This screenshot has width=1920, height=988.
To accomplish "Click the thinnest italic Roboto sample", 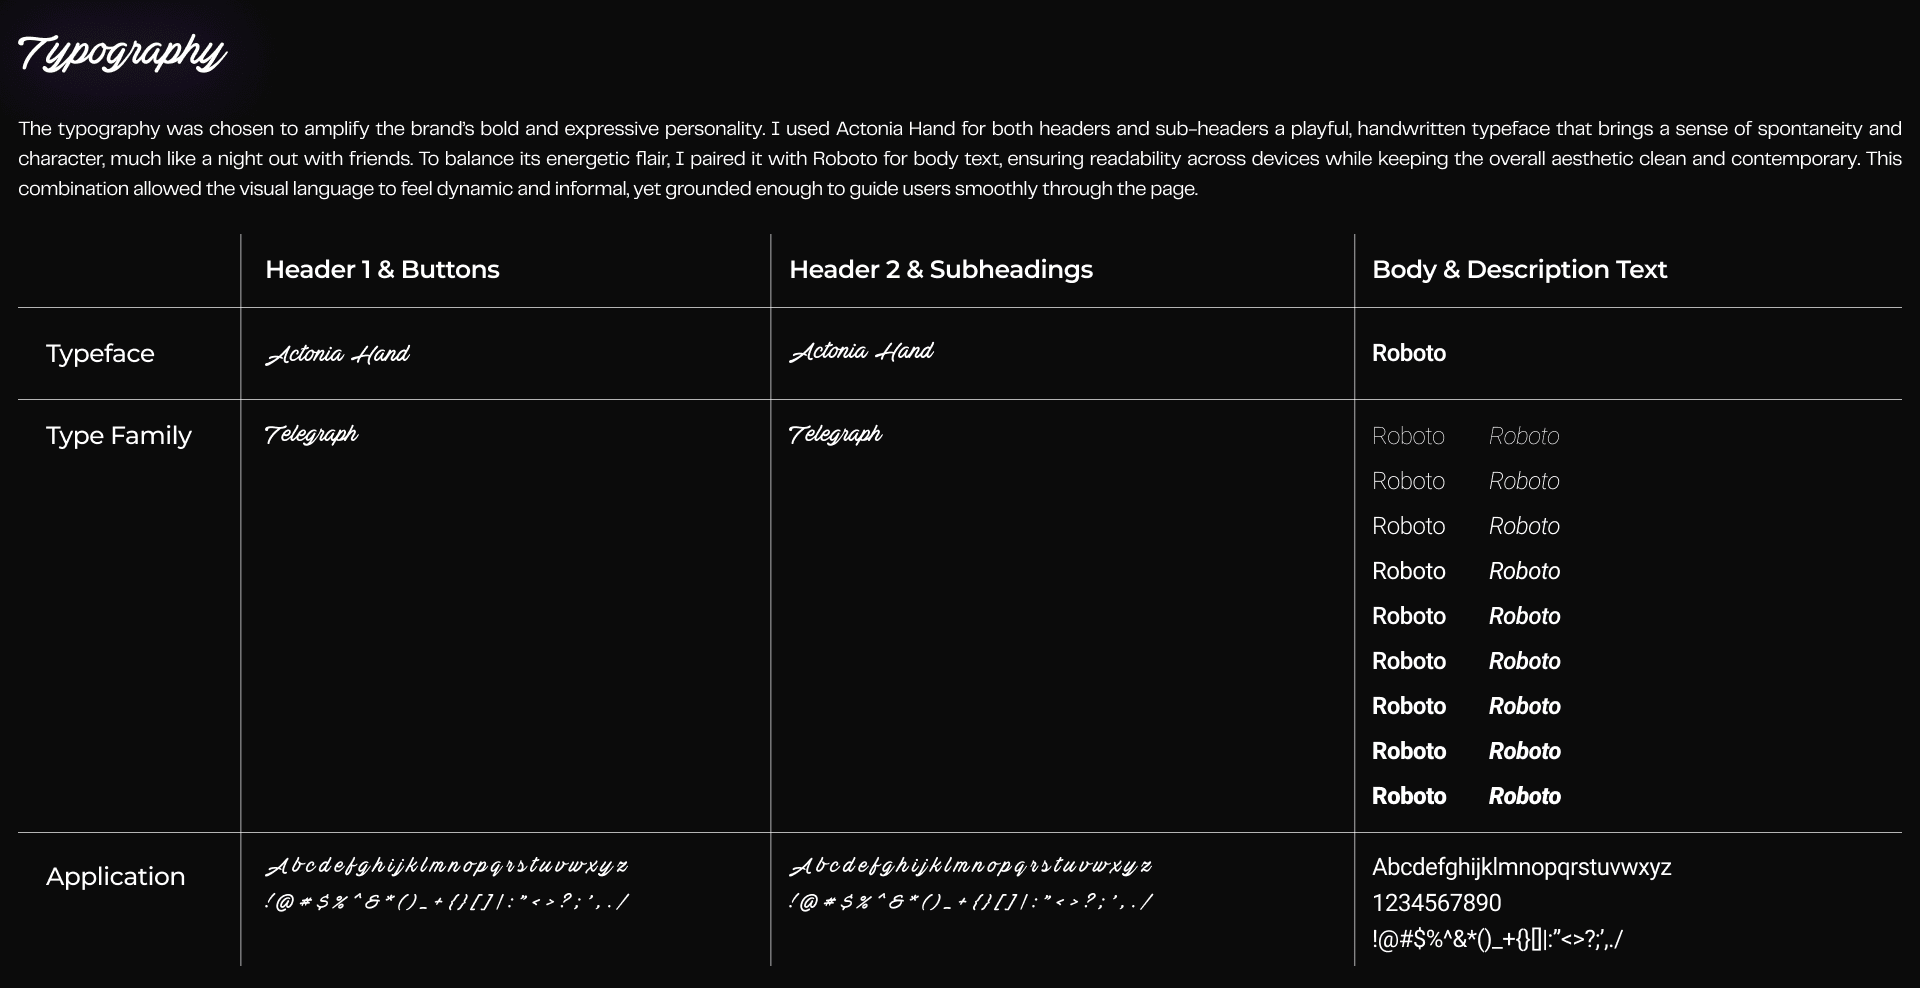I will point(1523,437).
